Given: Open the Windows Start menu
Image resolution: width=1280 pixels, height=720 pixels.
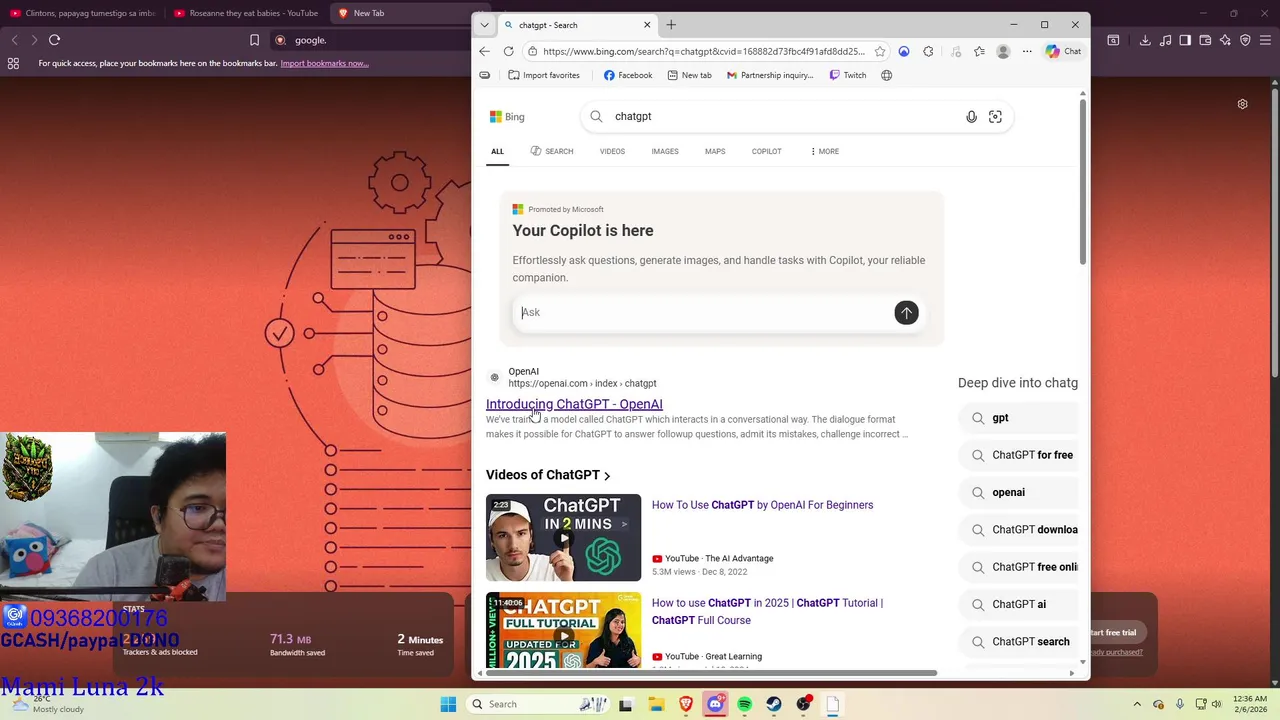Looking at the screenshot, I should tap(449, 704).
